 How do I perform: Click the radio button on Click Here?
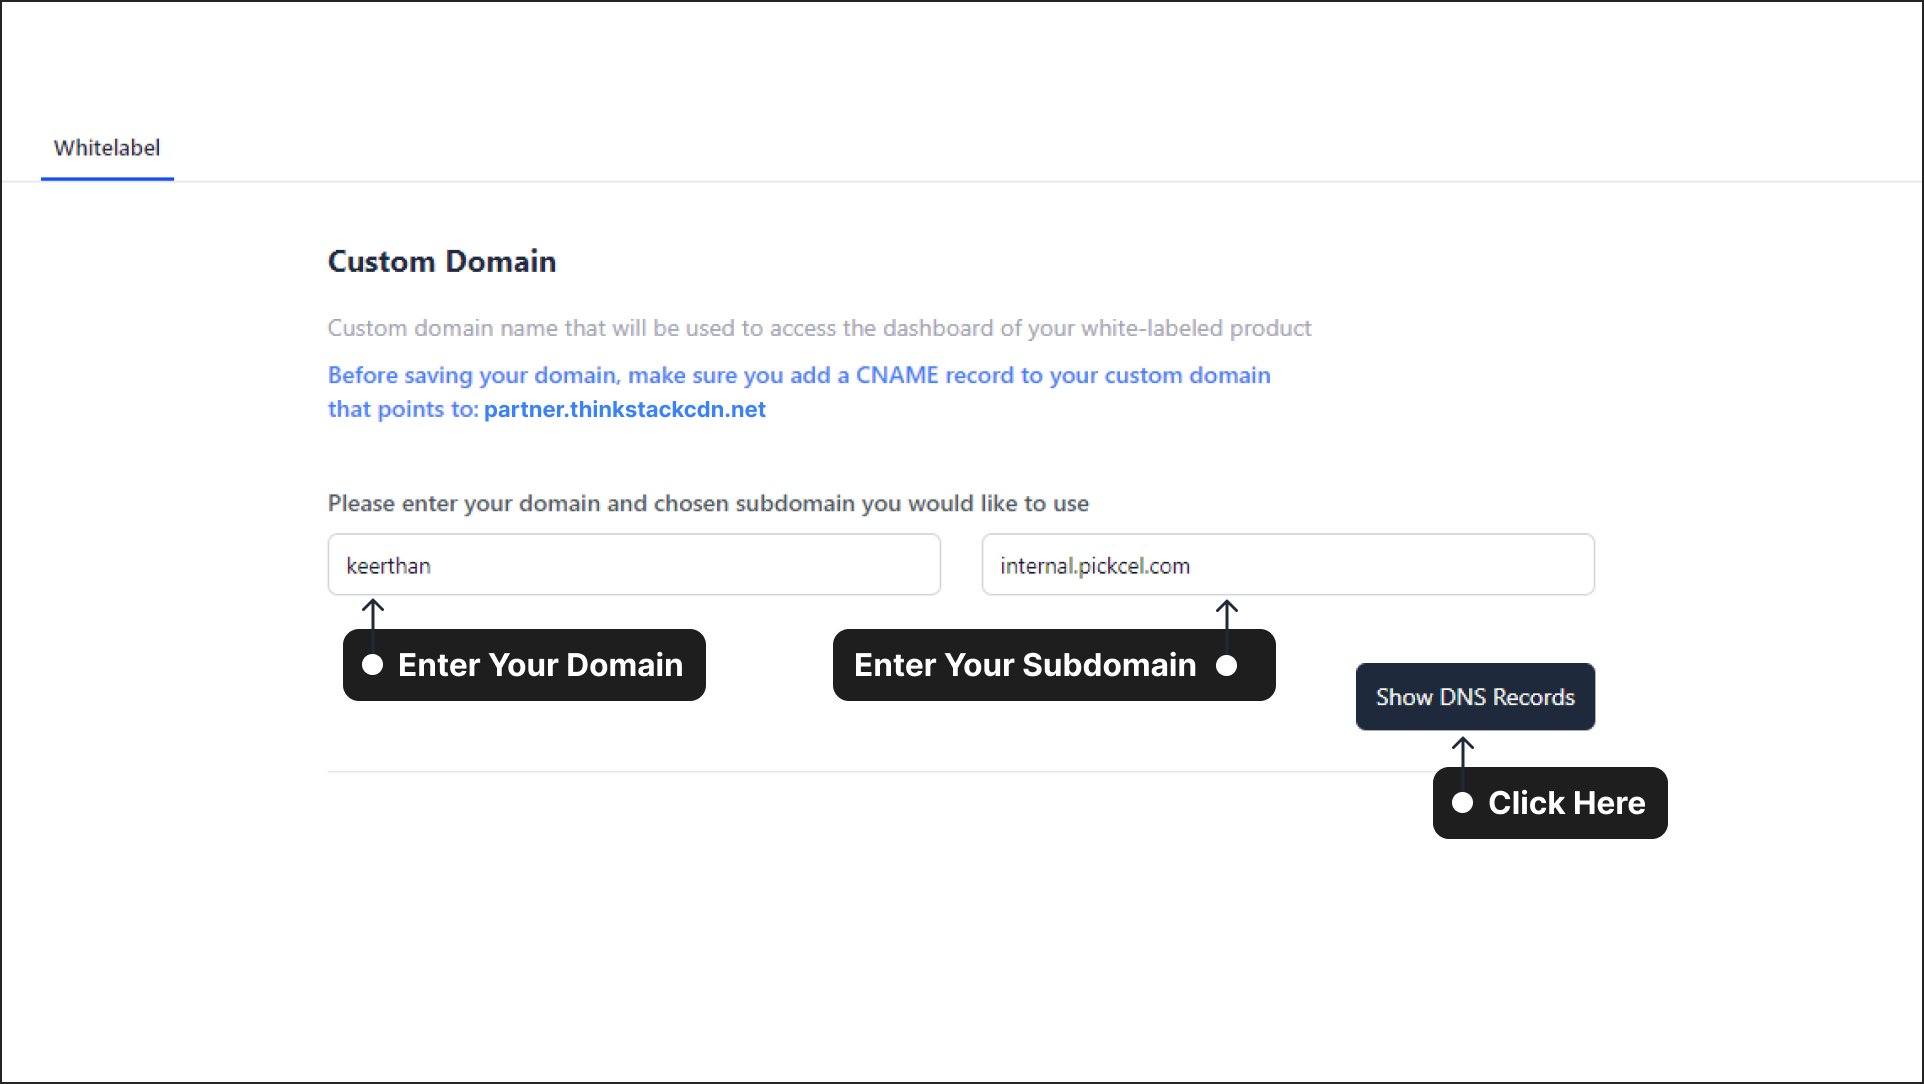pos(1464,802)
